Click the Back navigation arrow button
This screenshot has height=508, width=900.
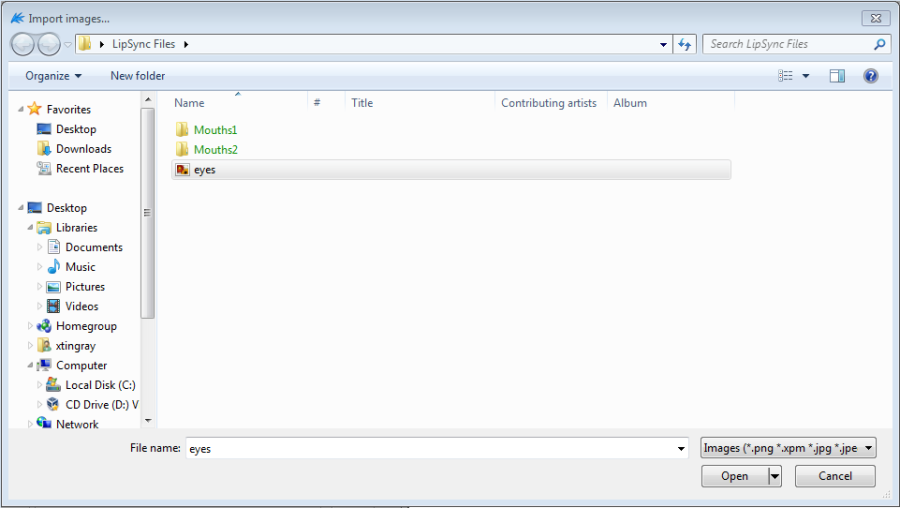(22, 44)
